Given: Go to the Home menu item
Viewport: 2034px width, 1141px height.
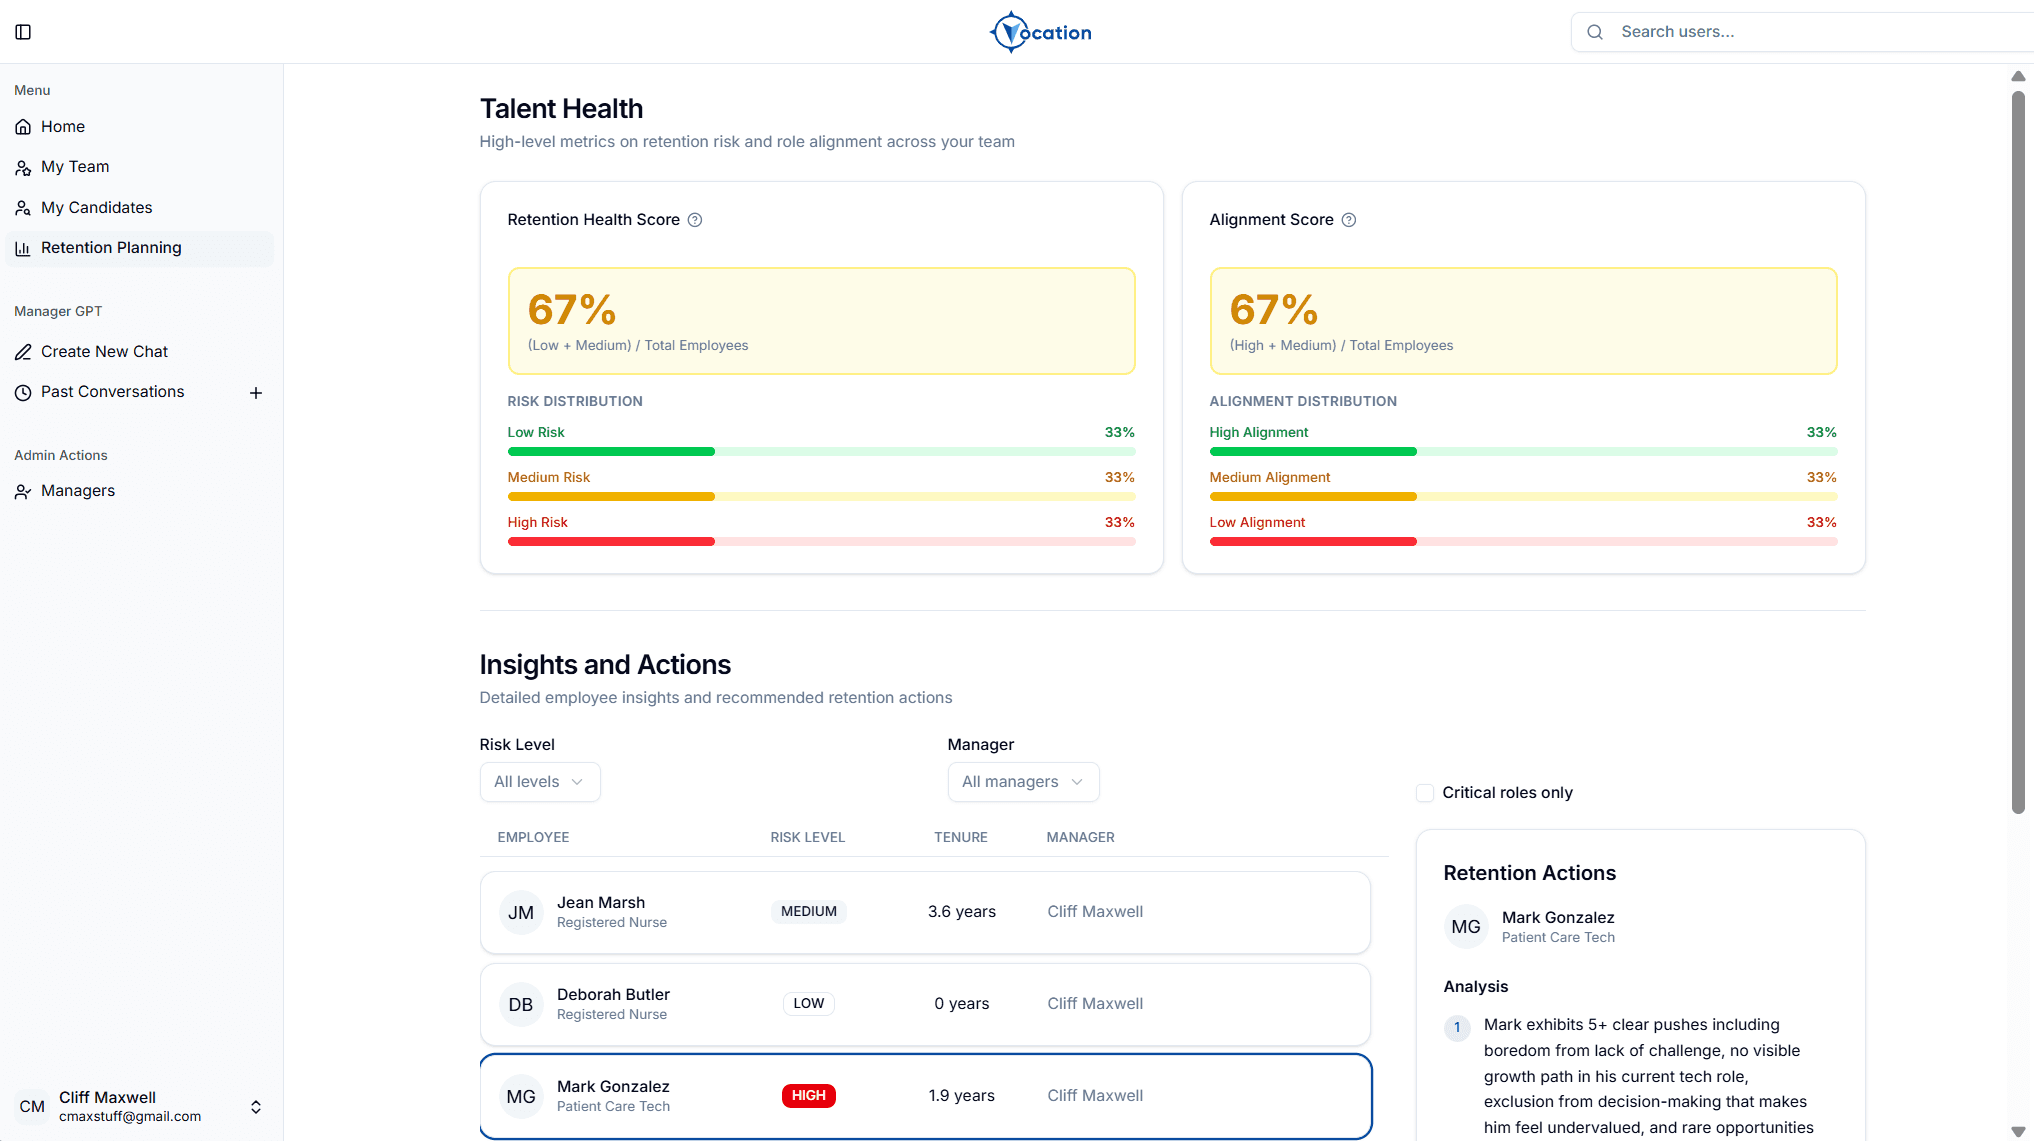Looking at the screenshot, I should (139, 127).
